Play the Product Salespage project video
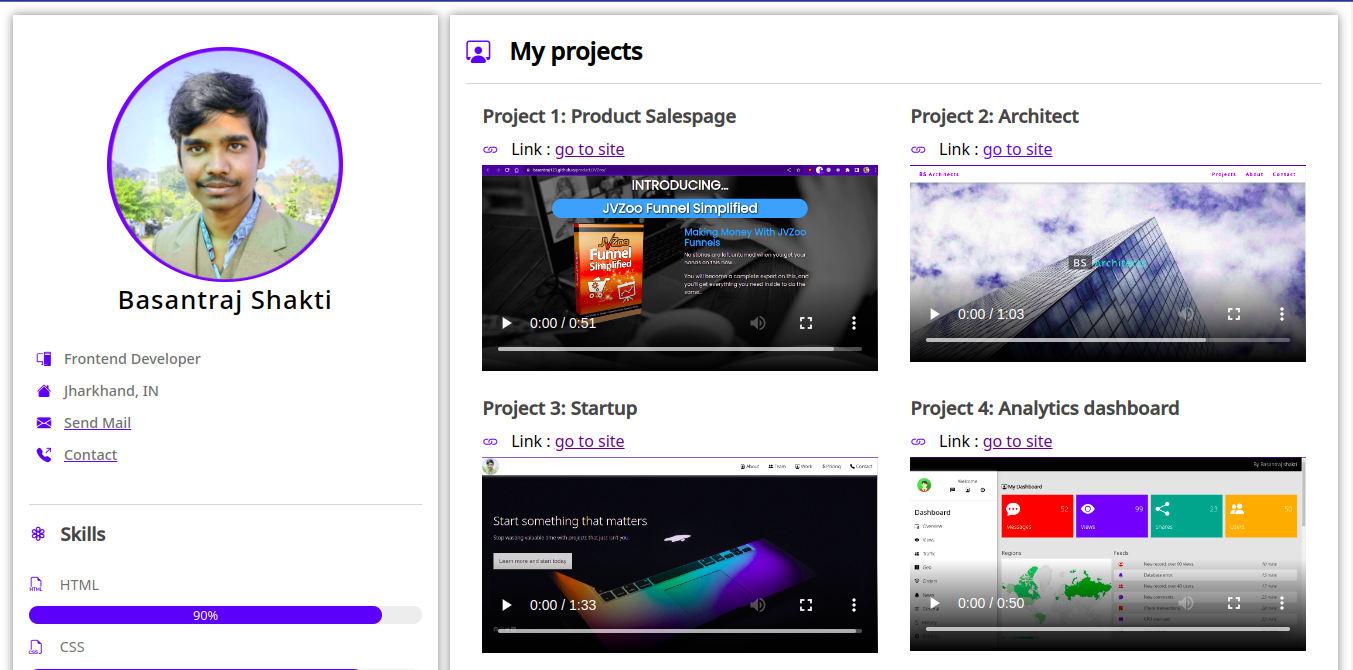1353x670 pixels. [x=506, y=322]
